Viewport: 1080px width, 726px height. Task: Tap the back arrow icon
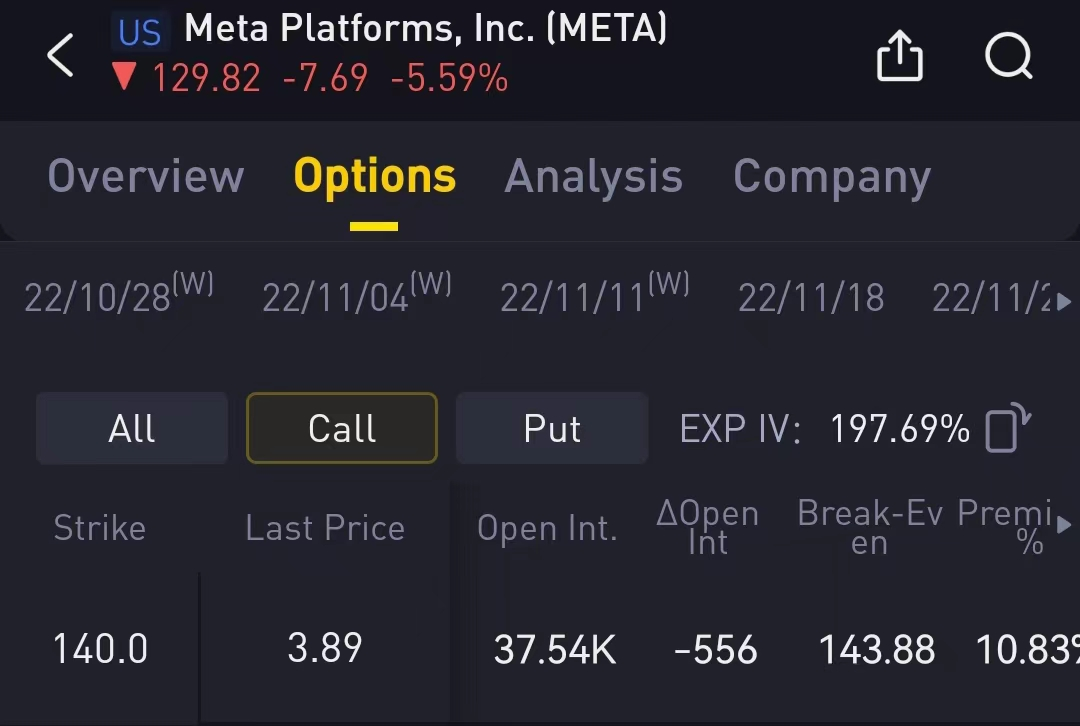tap(61, 55)
